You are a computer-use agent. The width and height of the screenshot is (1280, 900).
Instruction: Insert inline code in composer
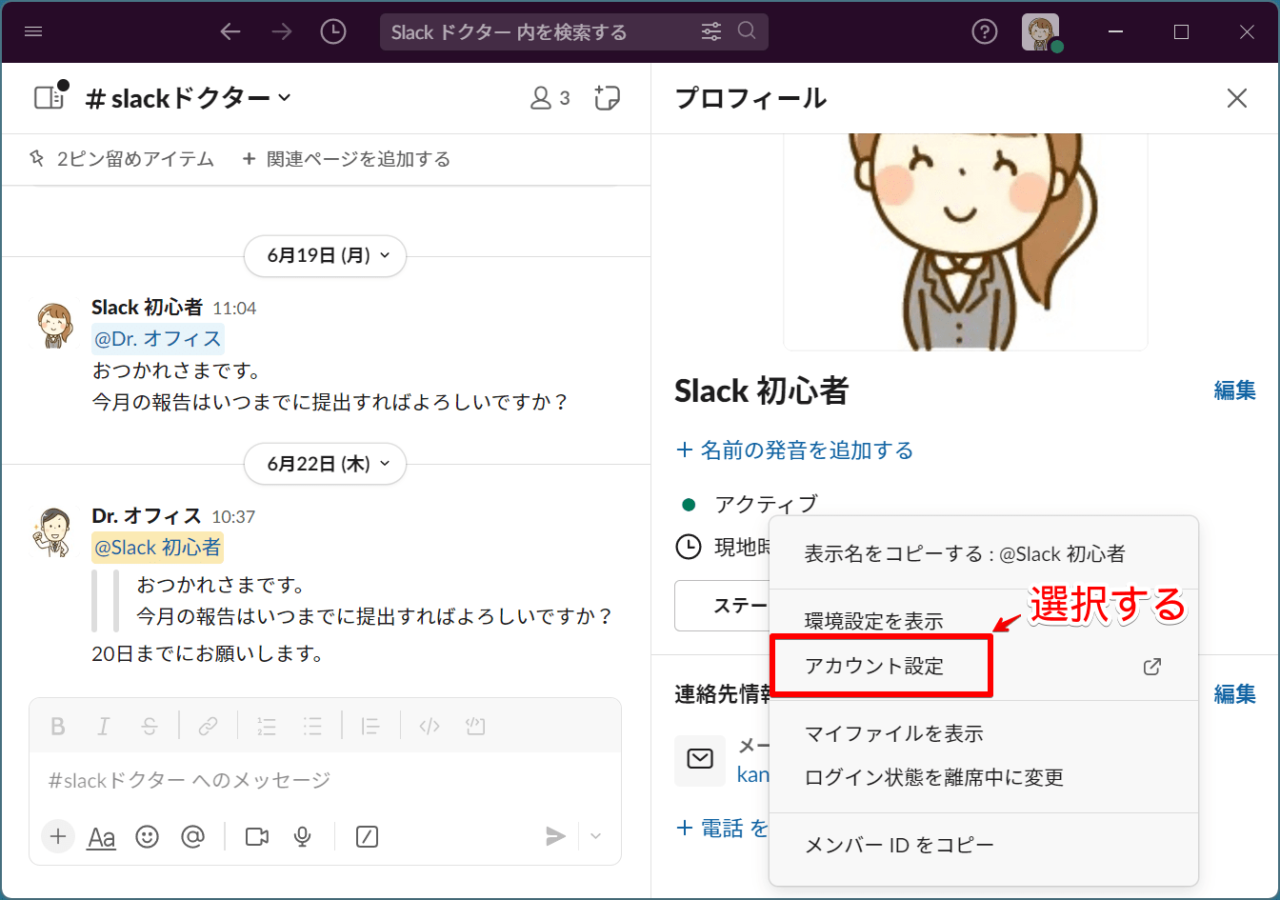pos(430,726)
